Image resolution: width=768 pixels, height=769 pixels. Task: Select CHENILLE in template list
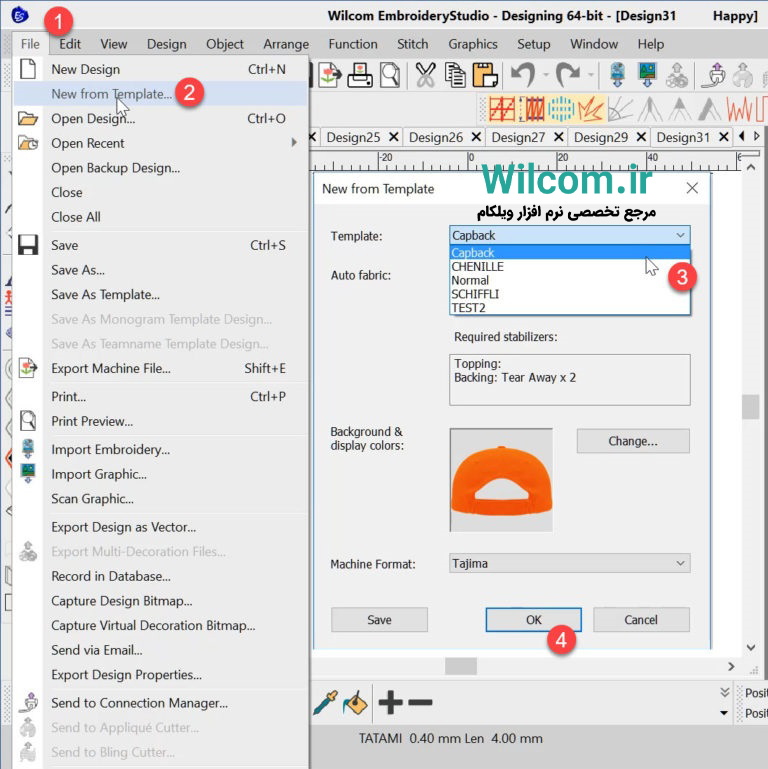tap(570, 266)
